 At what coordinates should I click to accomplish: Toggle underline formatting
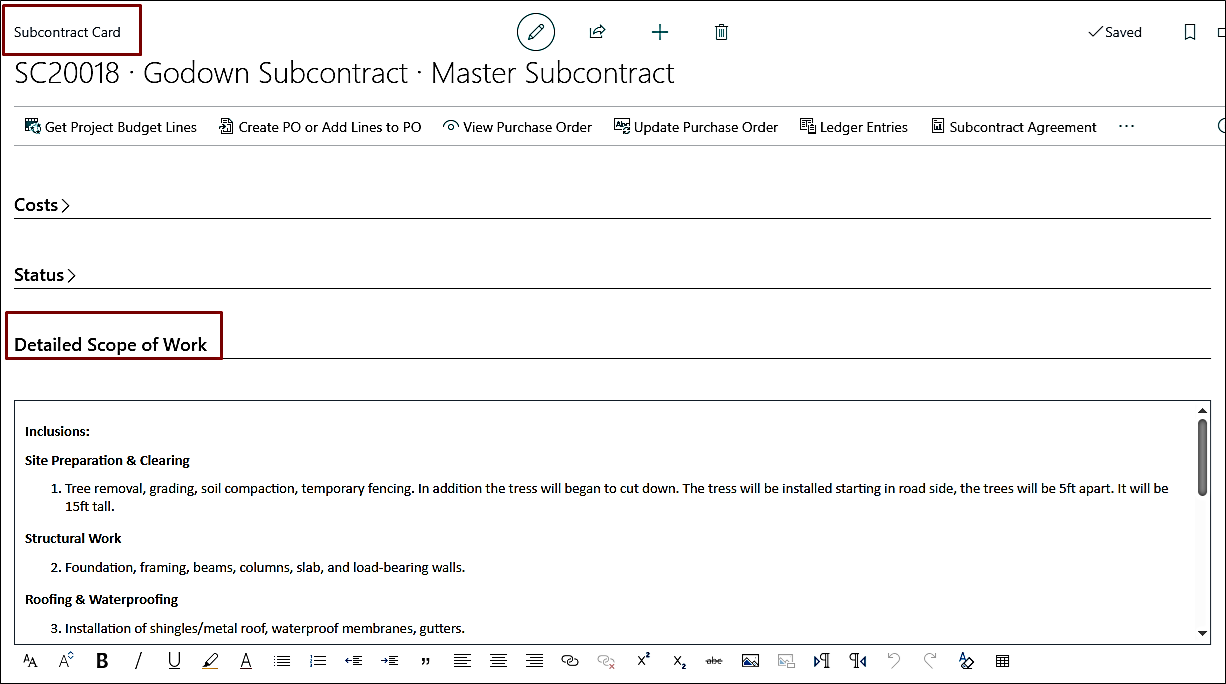(x=174, y=661)
